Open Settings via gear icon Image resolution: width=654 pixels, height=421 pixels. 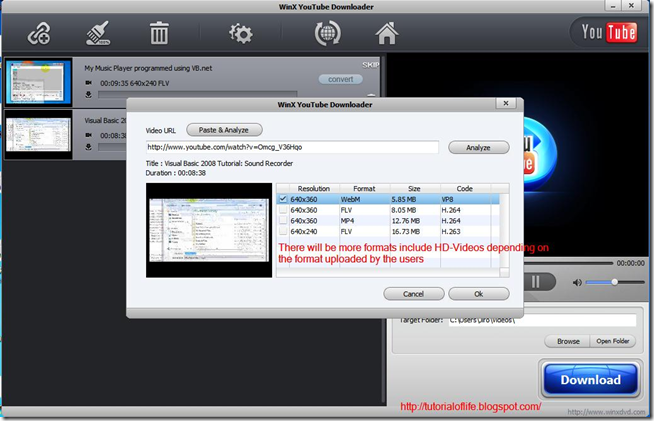(x=241, y=33)
